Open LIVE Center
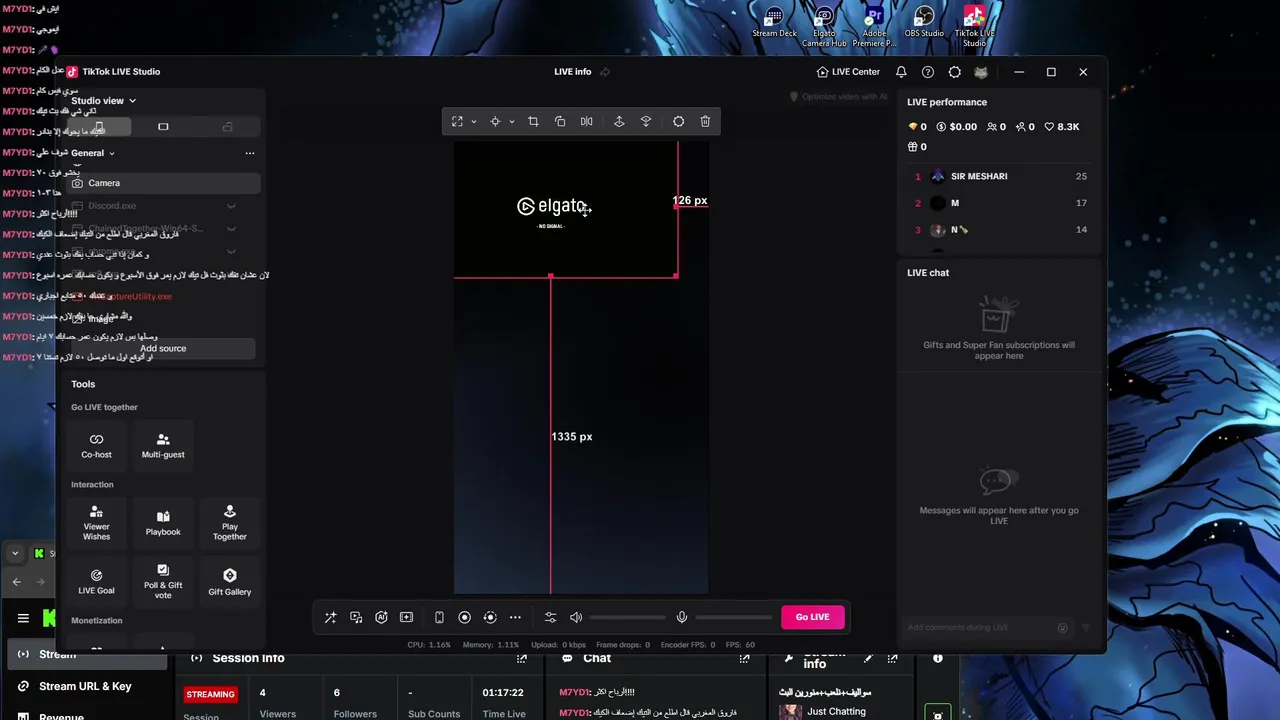The image size is (1280, 720). tap(848, 72)
